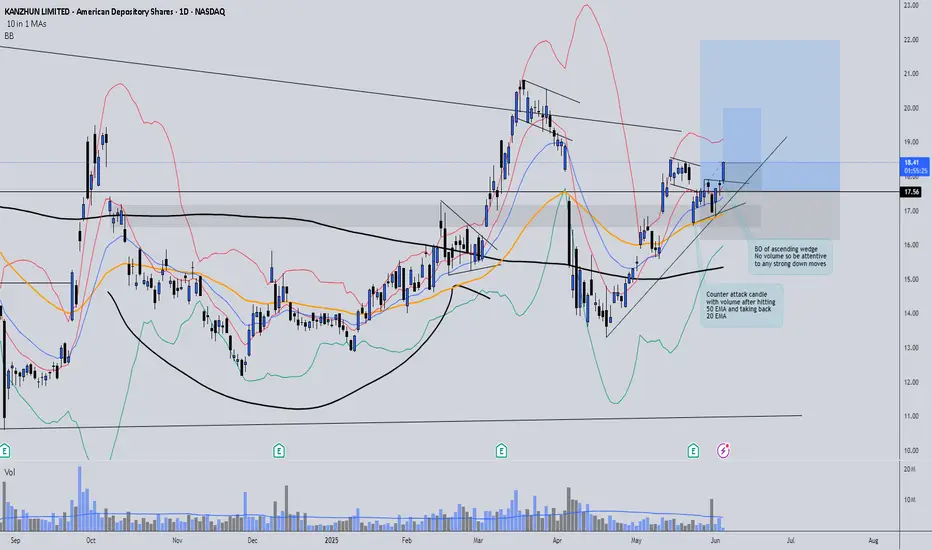The width and height of the screenshot is (932, 550).
Task: Click the Nov label on time axis
Action: pos(177,540)
